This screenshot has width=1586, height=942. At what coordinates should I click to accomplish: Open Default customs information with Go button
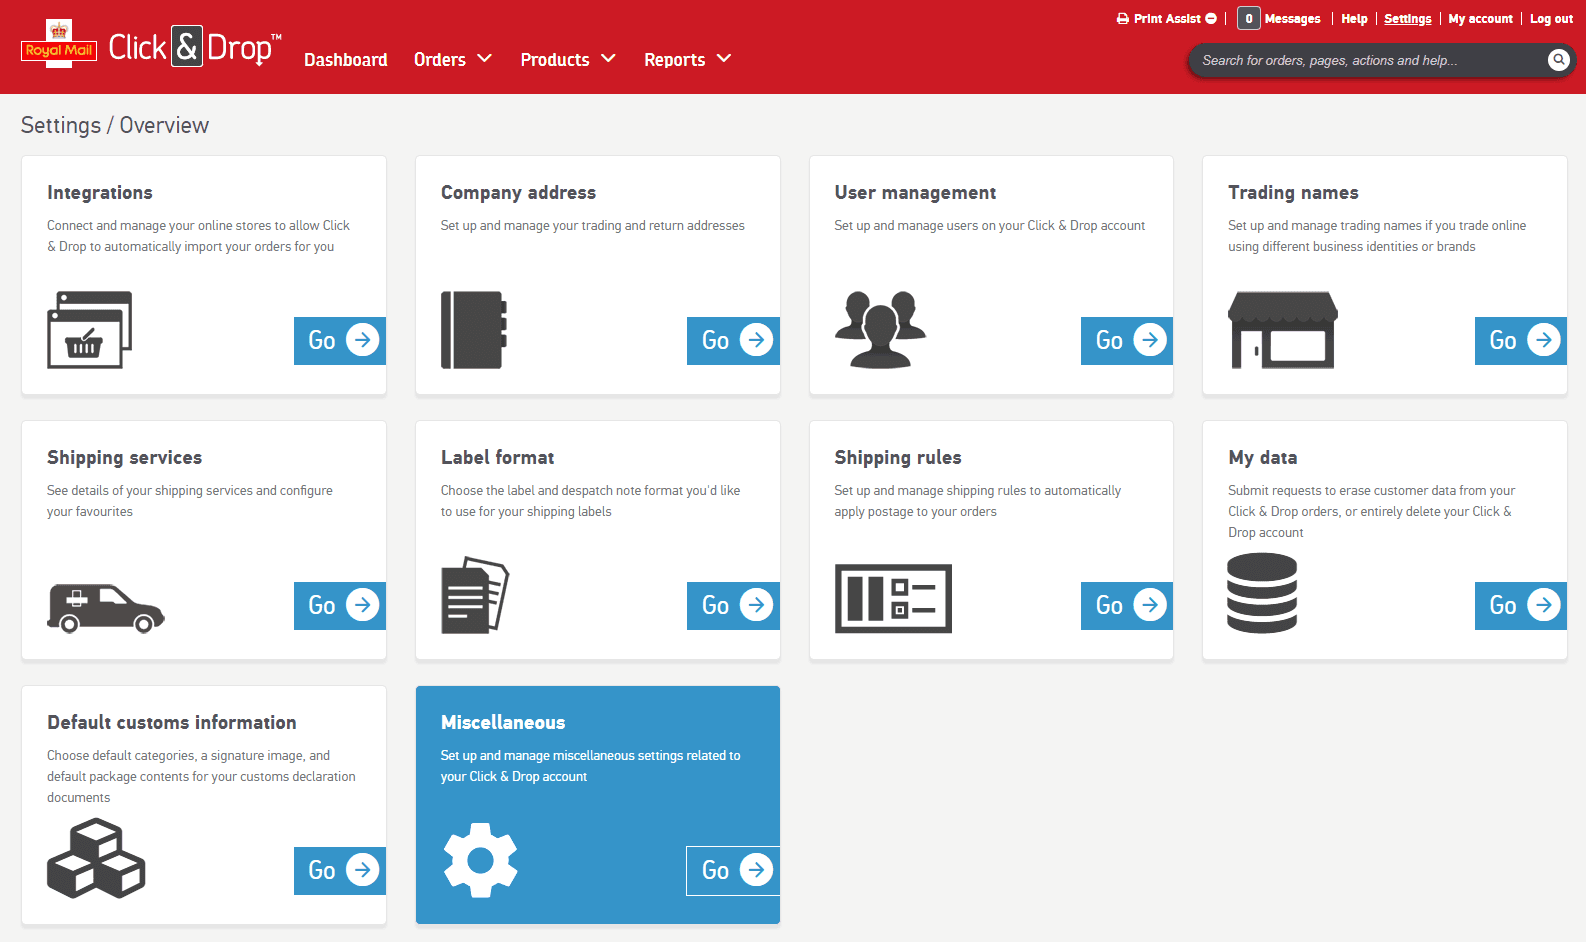click(340, 871)
